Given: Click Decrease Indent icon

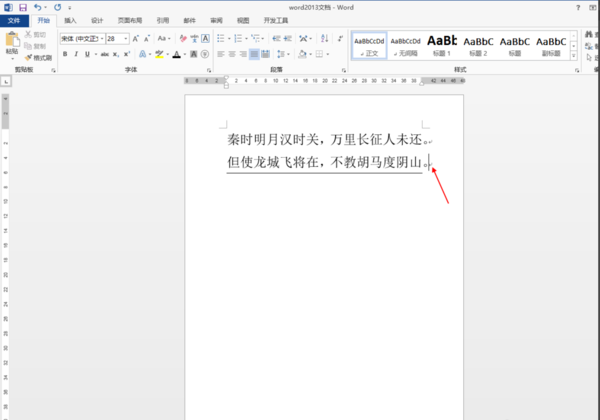Looking at the screenshot, I should coord(276,39).
